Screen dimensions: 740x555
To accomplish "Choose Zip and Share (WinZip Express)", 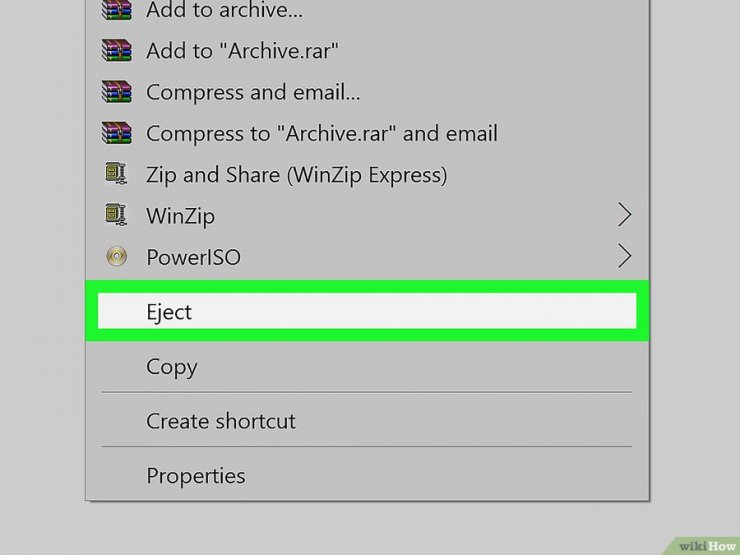I will [x=367, y=174].
